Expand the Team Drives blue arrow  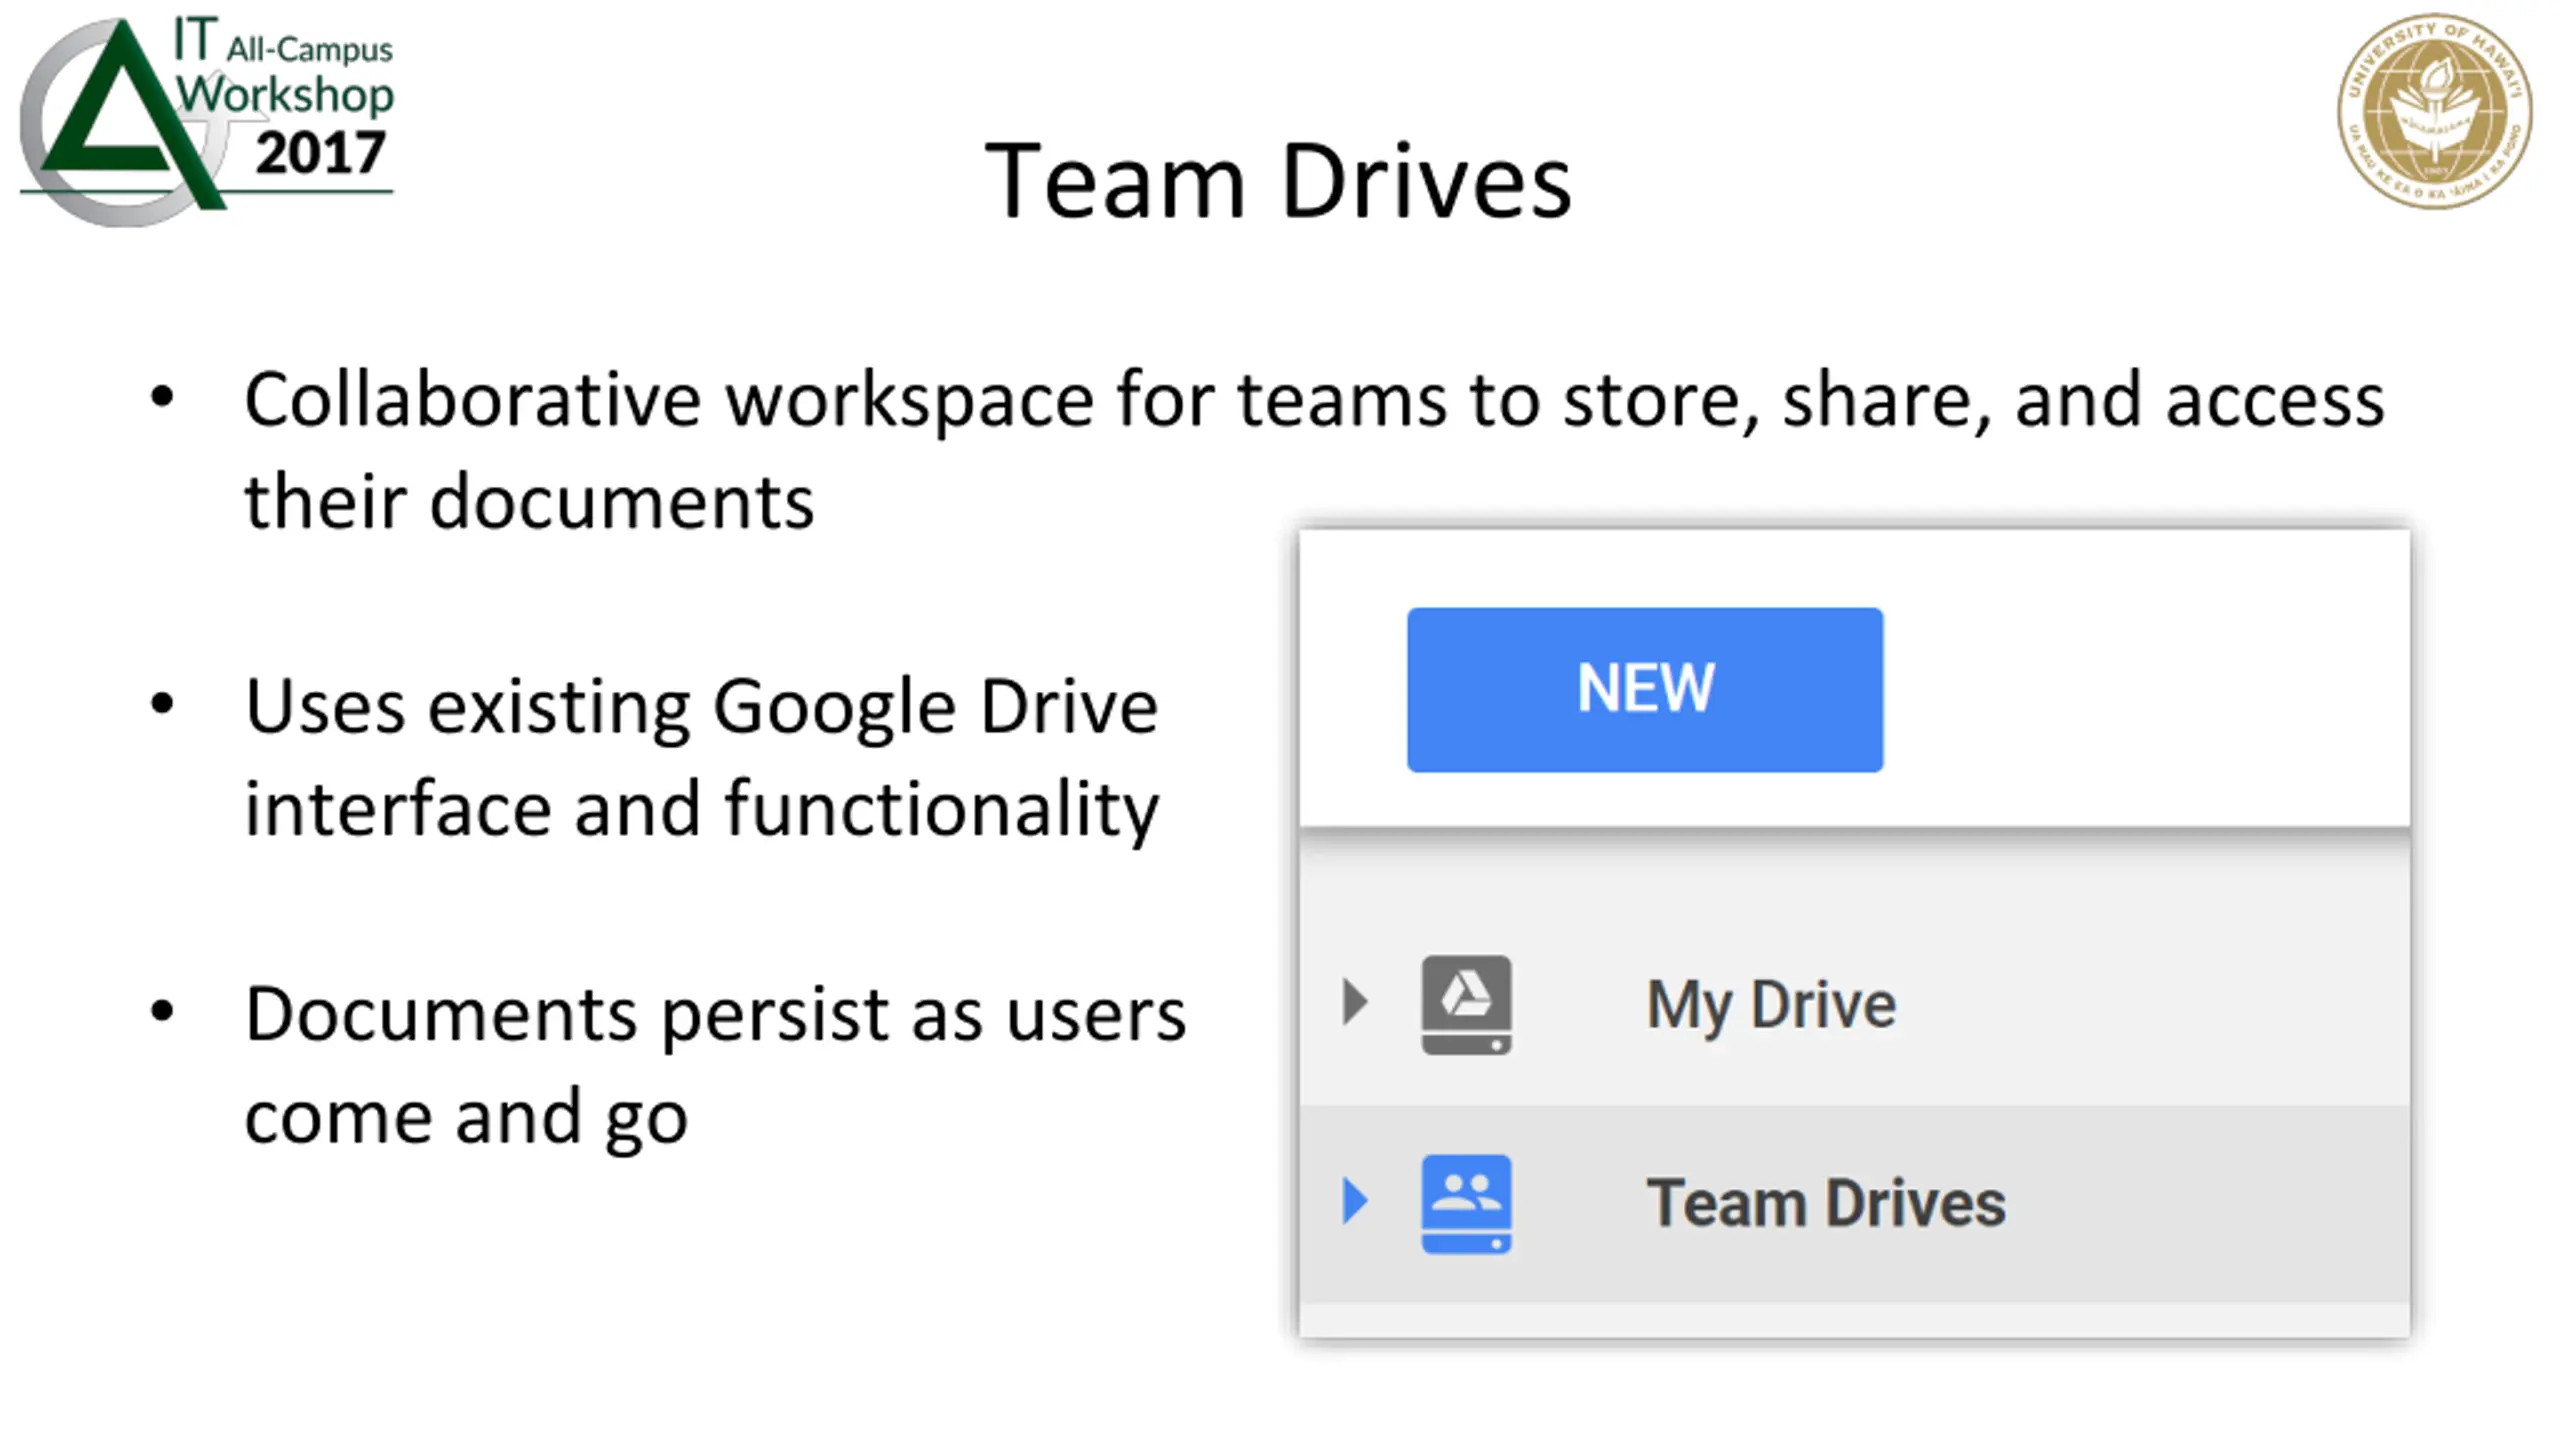[1355, 1201]
